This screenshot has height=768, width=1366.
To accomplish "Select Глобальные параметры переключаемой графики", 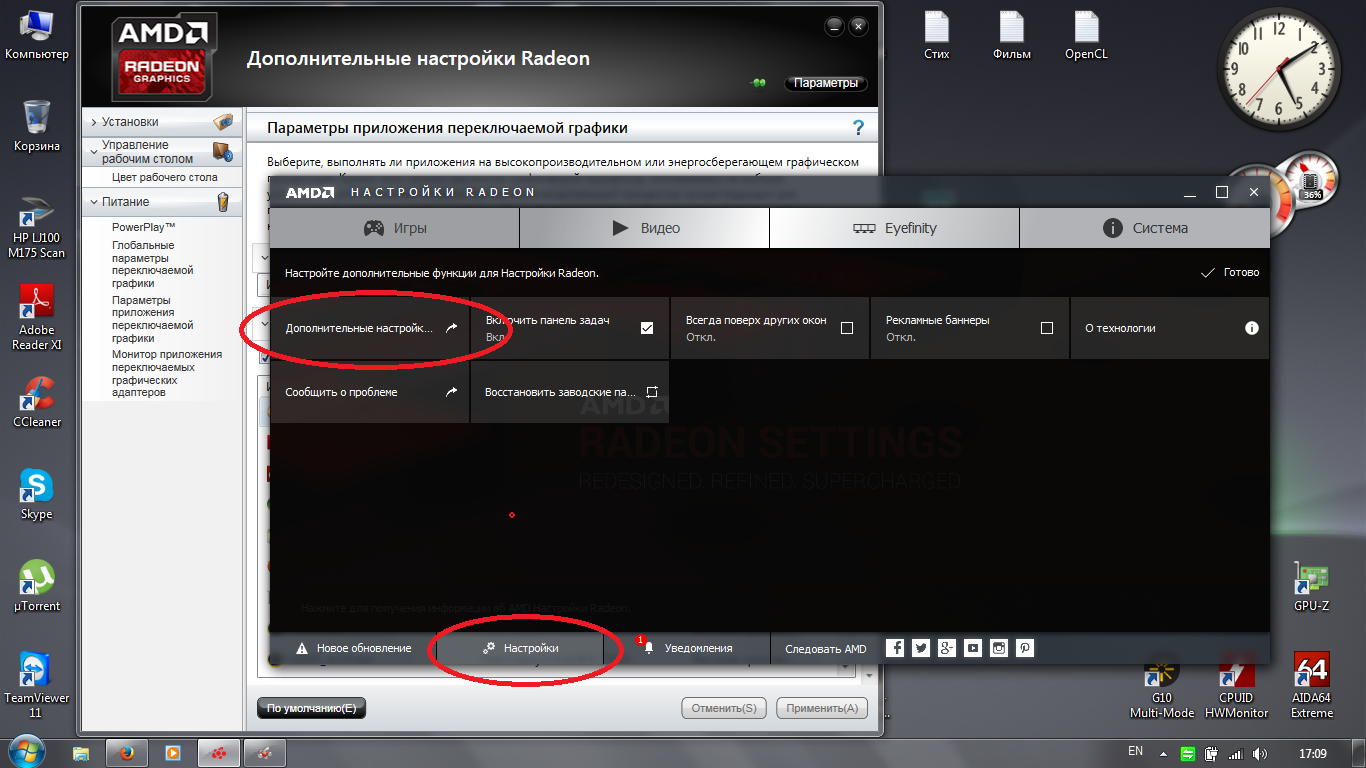I will tap(153, 264).
